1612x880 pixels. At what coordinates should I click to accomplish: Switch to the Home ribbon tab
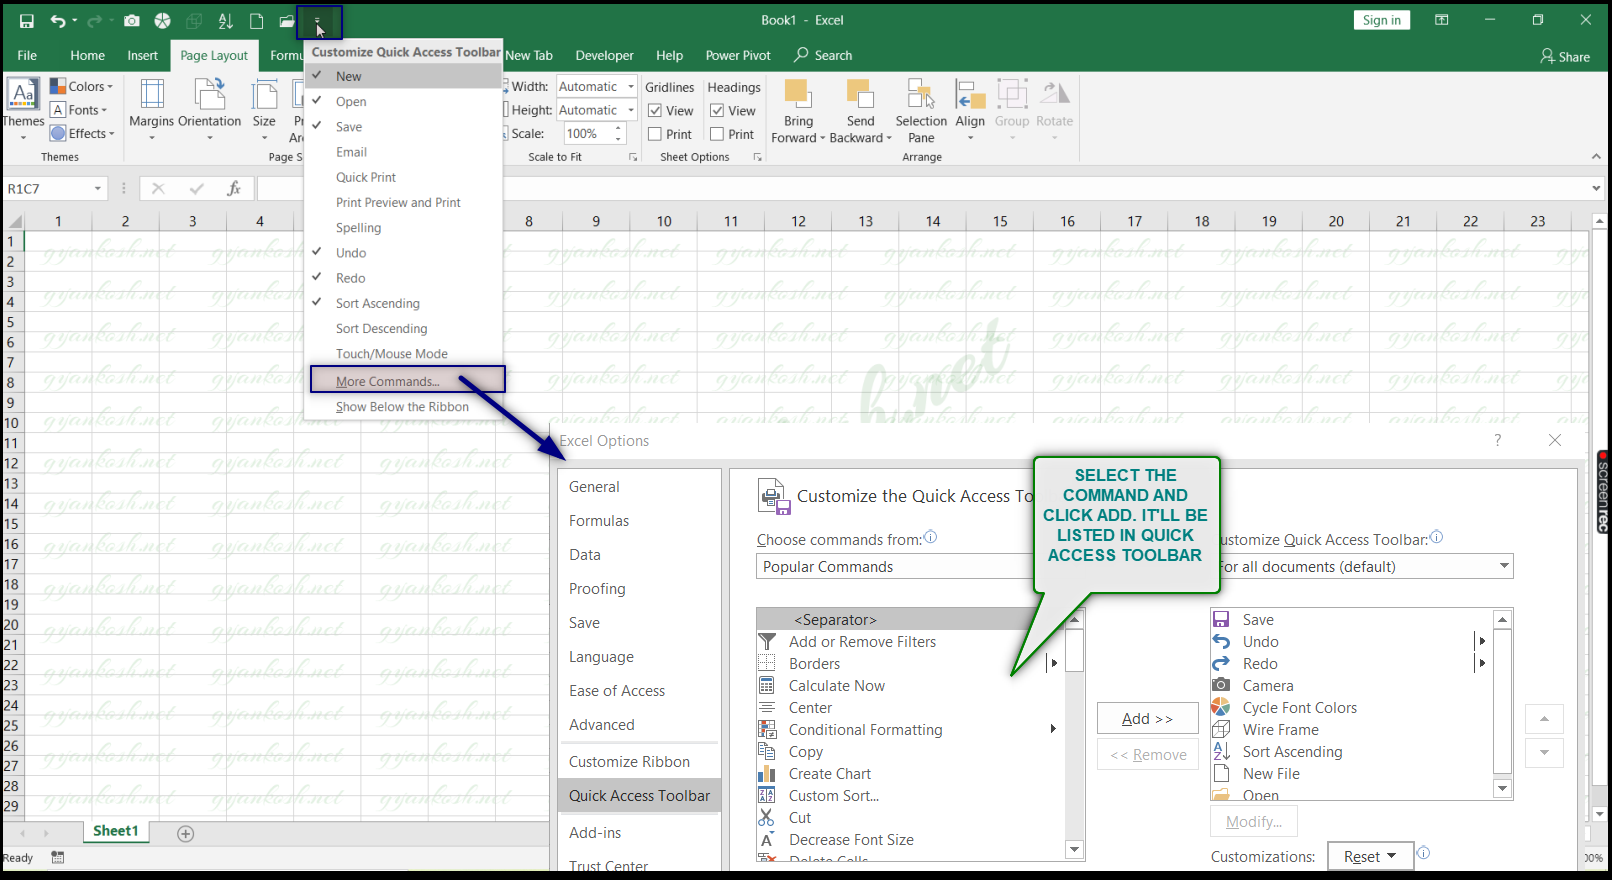pos(87,56)
